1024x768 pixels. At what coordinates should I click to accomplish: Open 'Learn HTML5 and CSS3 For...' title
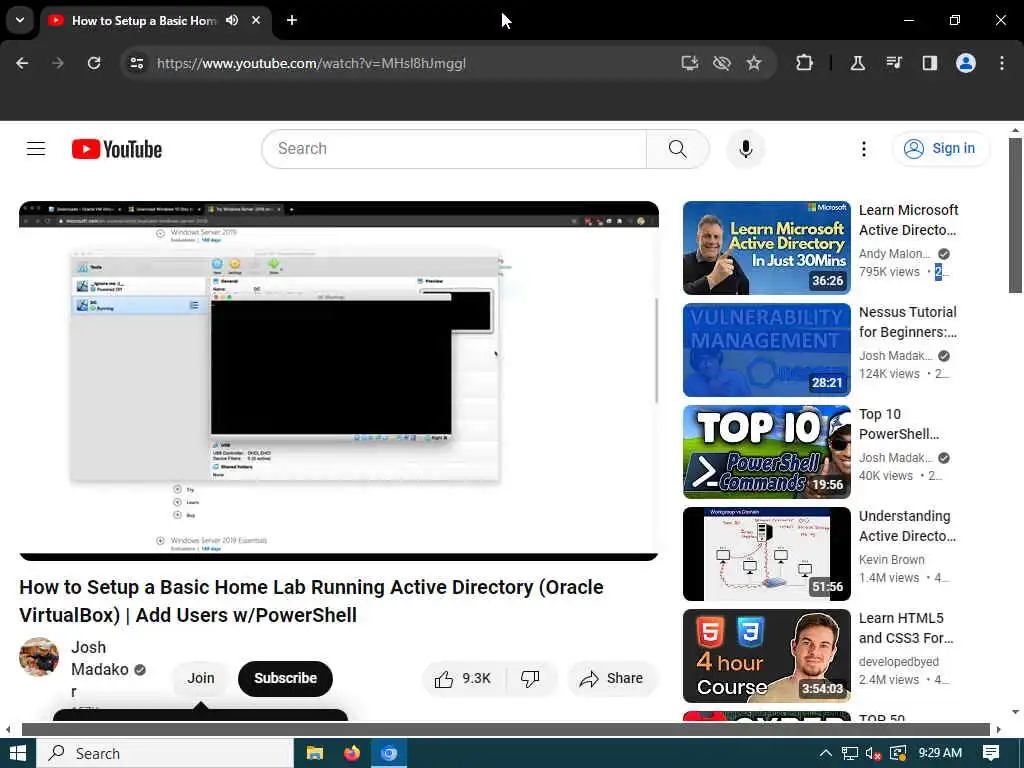pyautogui.click(x=906, y=628)
